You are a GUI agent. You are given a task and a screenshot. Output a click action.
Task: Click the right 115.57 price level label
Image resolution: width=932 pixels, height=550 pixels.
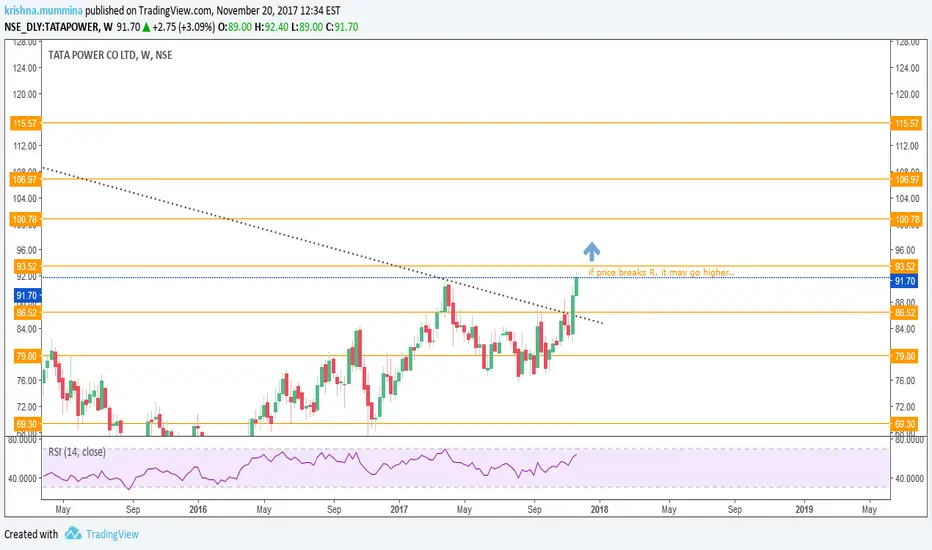906,123
